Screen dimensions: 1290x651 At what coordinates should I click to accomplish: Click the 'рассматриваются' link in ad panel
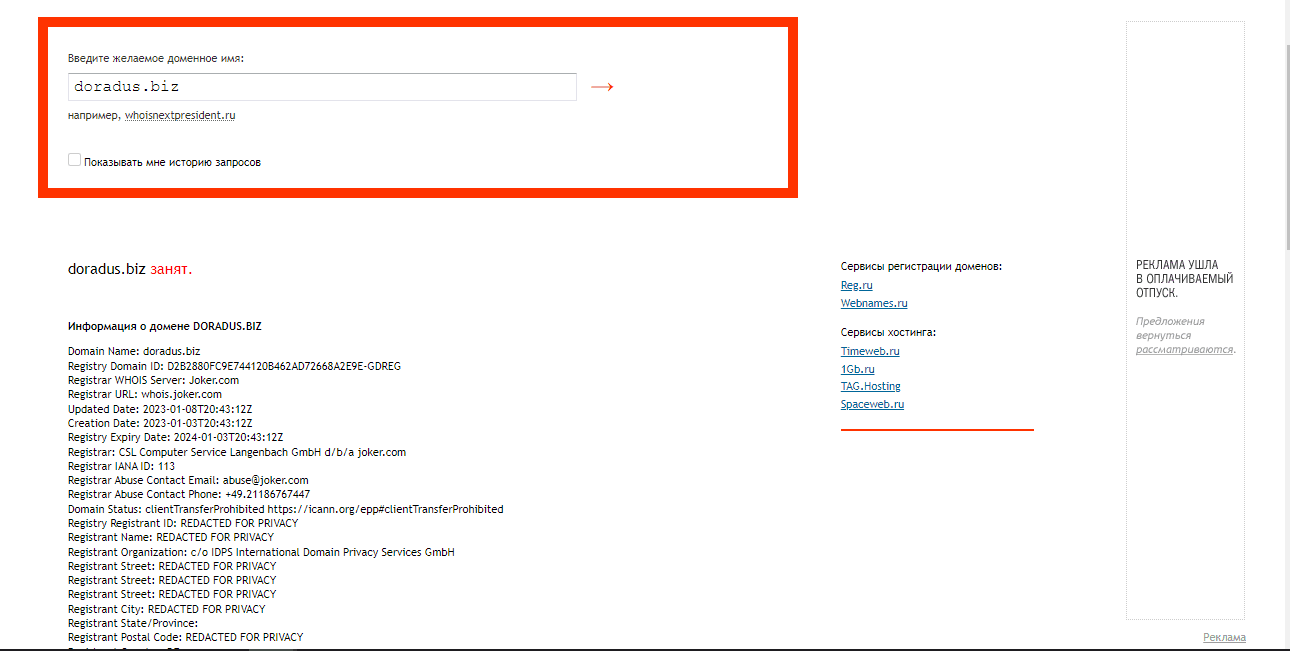[x=1184, y=350]
